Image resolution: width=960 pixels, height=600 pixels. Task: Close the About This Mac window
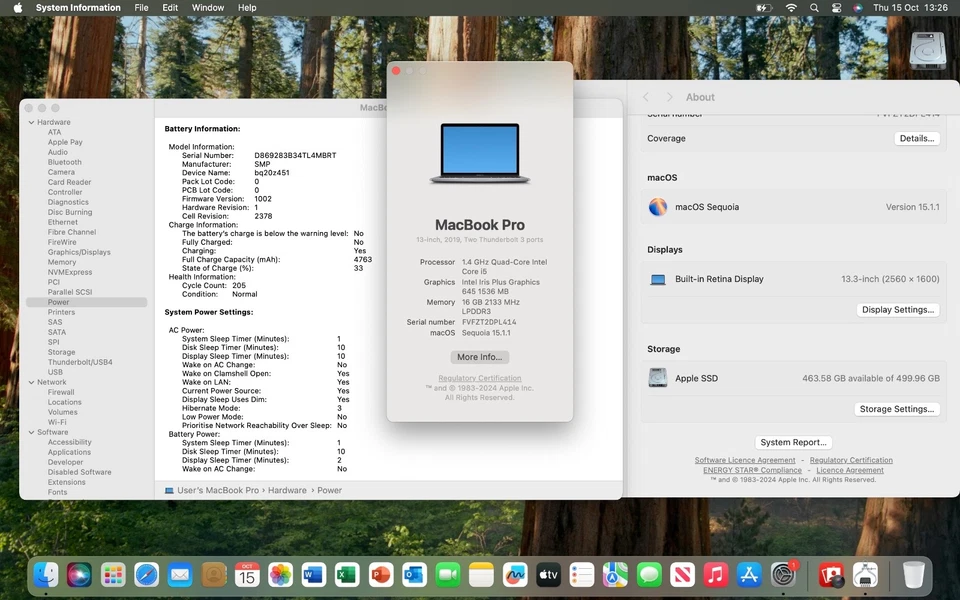point(396,71)
